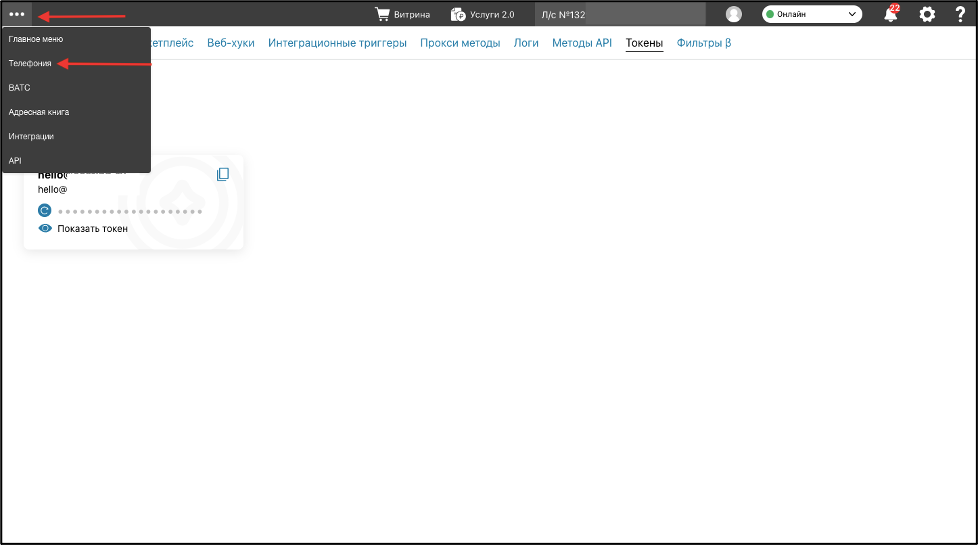
Task: Click the hidden token dots field
Action: click(x=130, y=212)
